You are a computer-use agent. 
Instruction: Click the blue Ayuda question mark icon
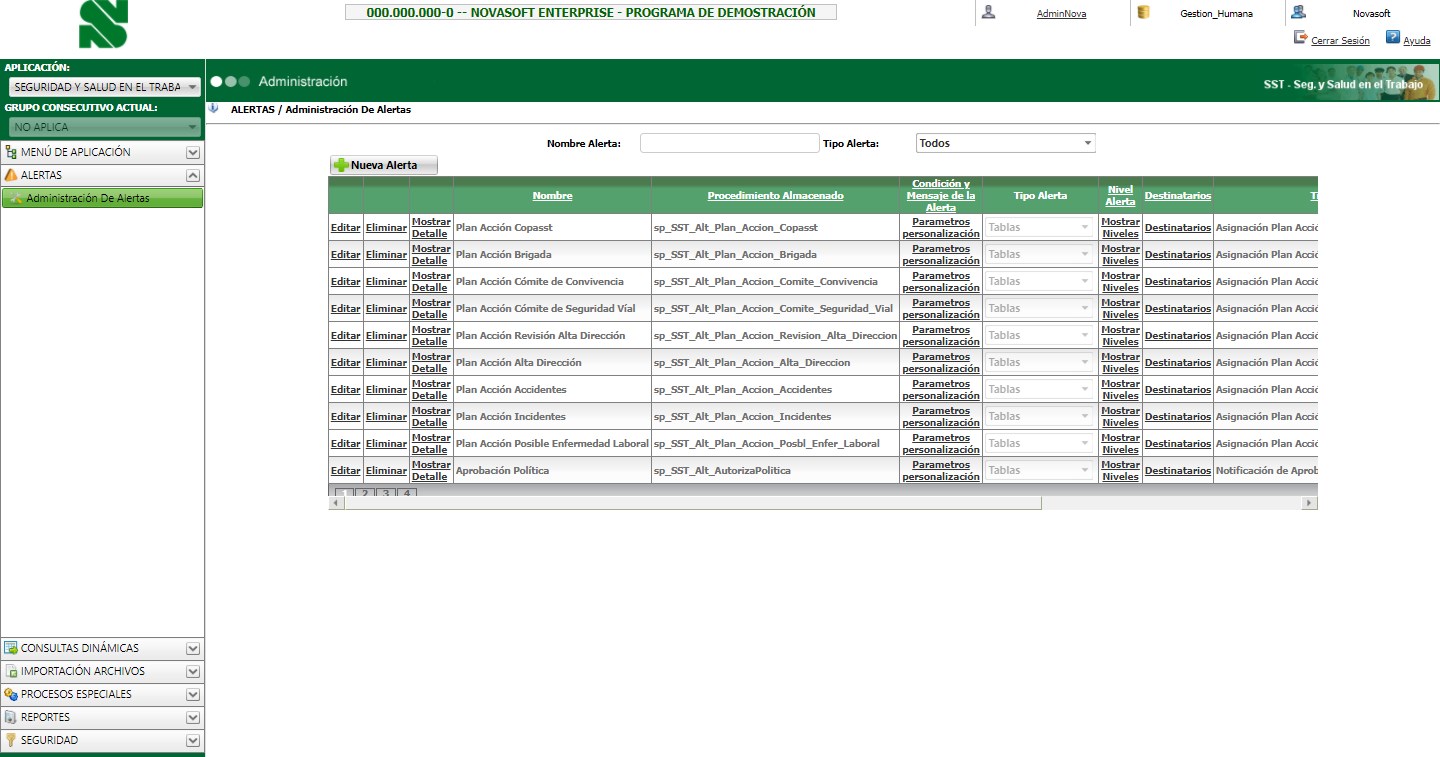coord(1393,38)
